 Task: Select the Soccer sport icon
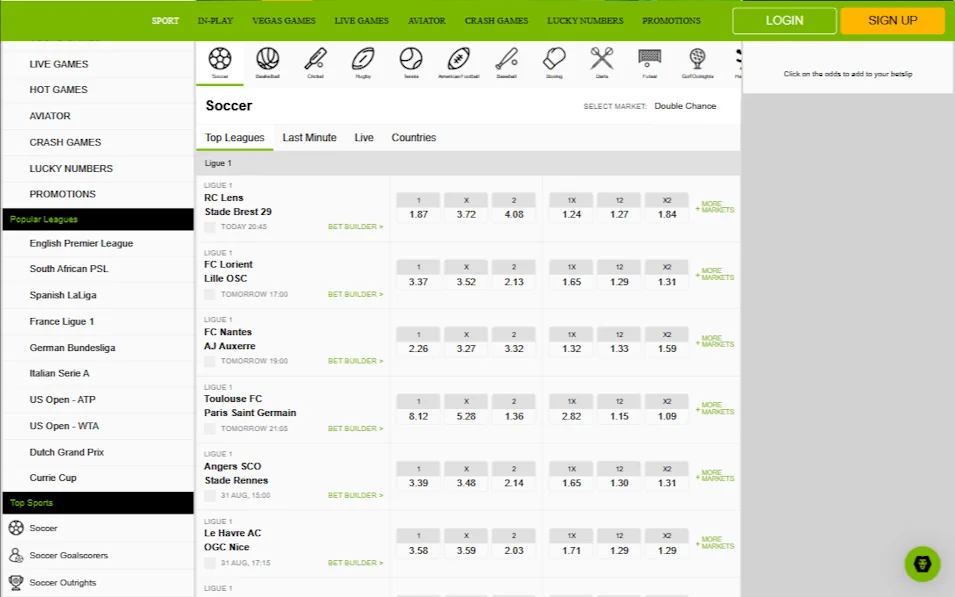[220, 59]
